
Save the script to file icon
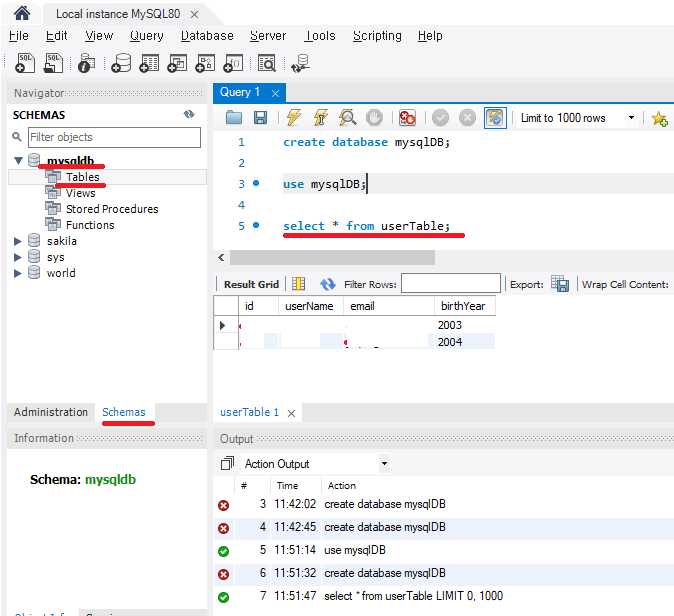pyautogui.click(x=260, y=117)
